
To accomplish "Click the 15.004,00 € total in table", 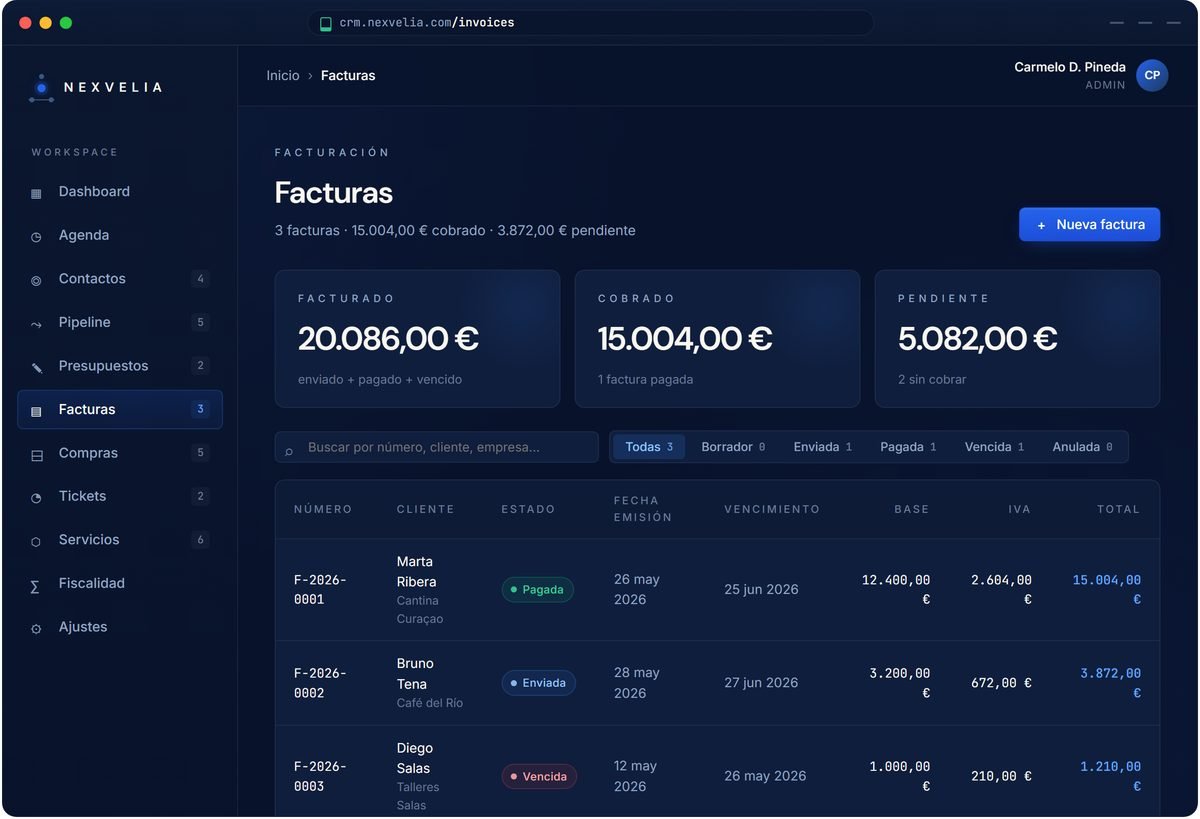I will click(x=1107, y=590).
